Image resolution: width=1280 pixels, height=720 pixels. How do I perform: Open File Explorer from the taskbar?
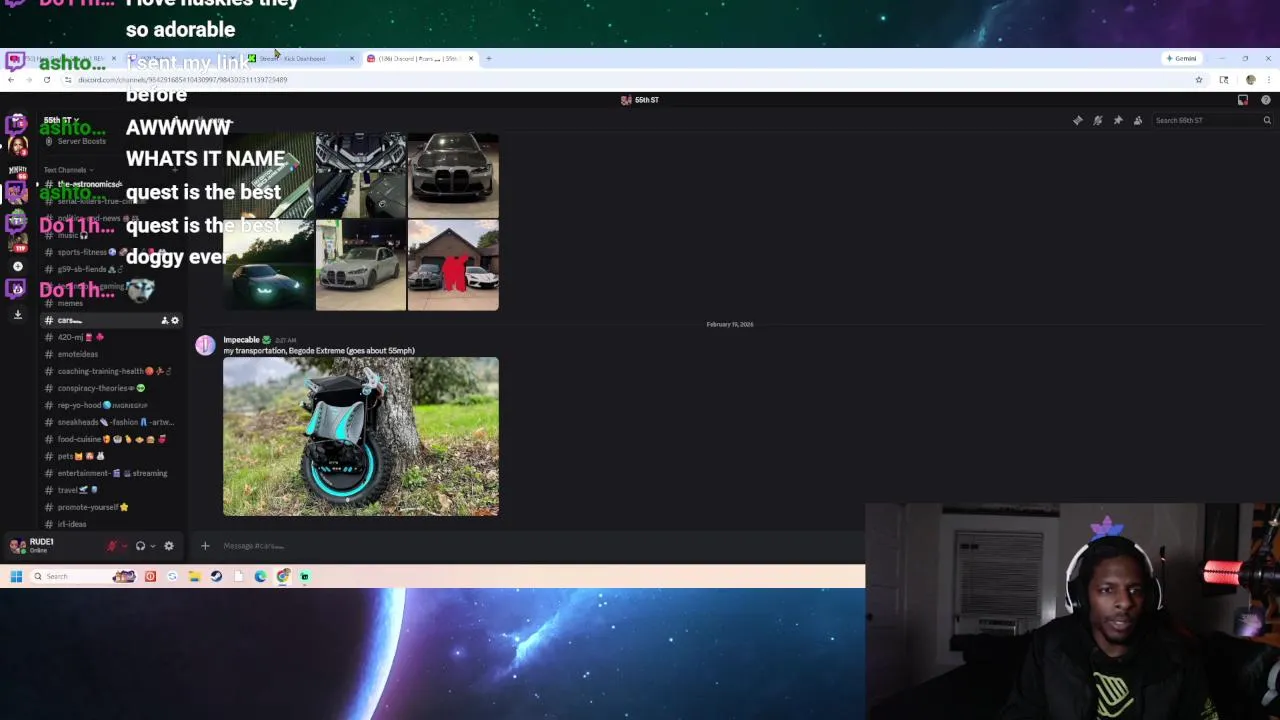pyautogui.click(x=194, y=576)
